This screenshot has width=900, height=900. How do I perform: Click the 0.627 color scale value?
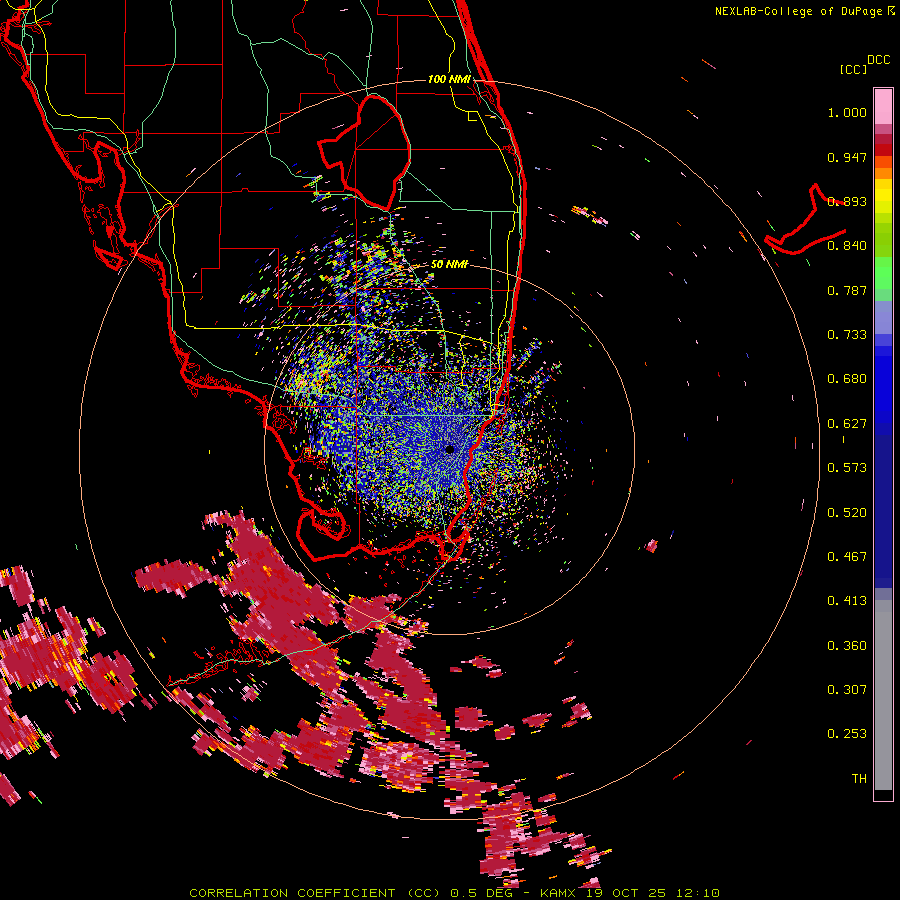(847, 424)
